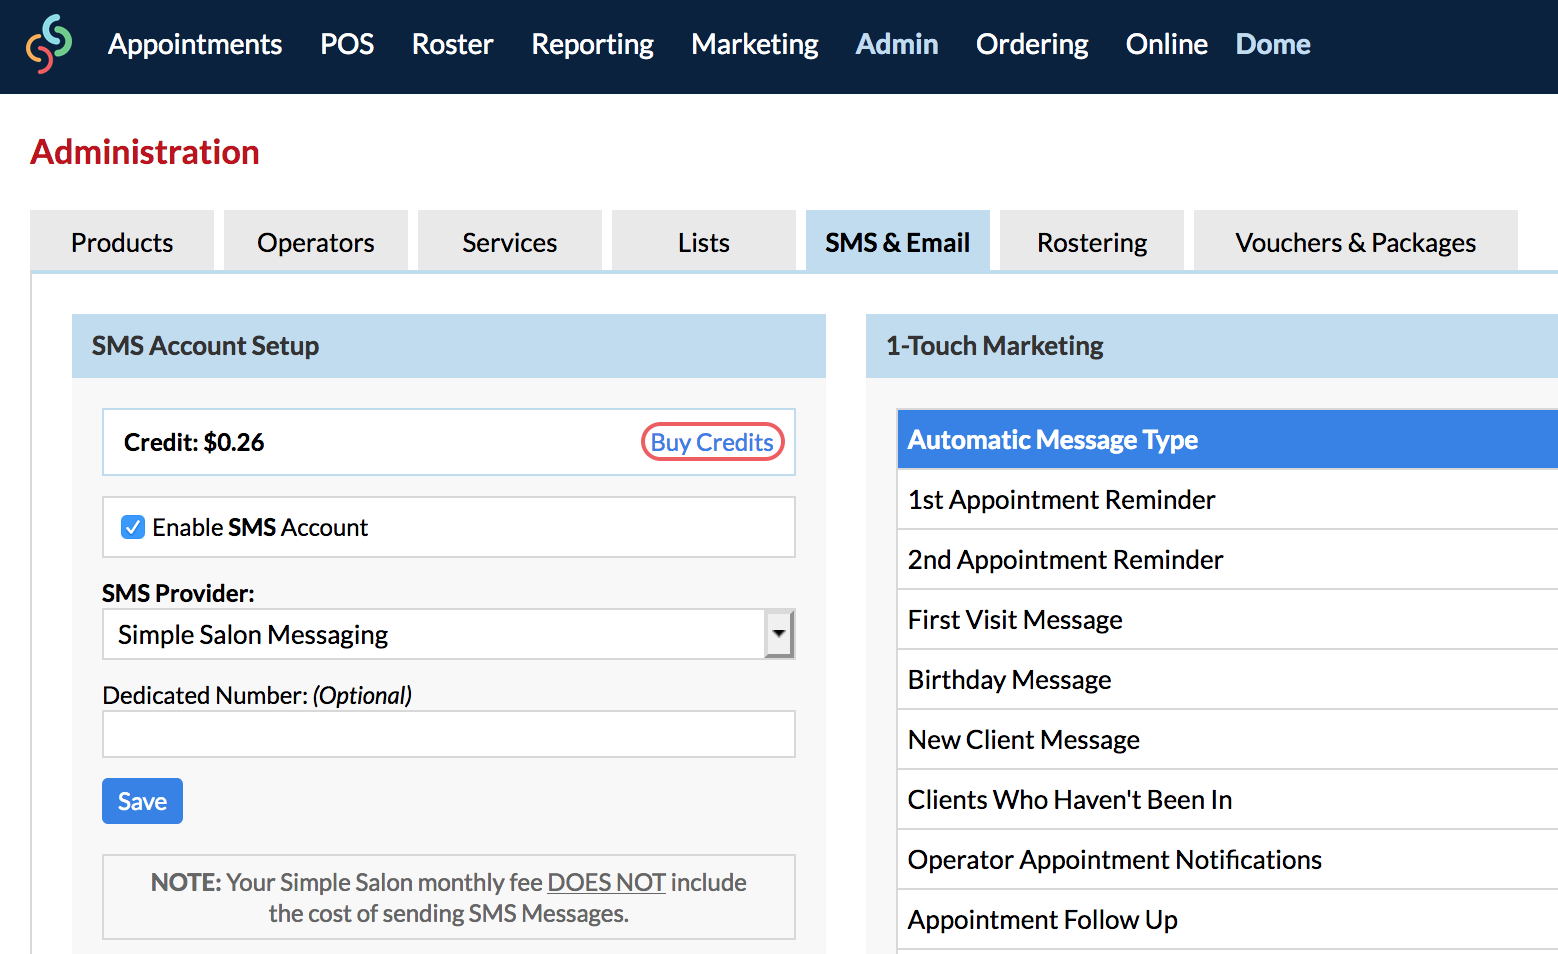Switch to Vouchers & Packages tab
Screen dimensions: 1558x954
click(x=1355, y=242)
